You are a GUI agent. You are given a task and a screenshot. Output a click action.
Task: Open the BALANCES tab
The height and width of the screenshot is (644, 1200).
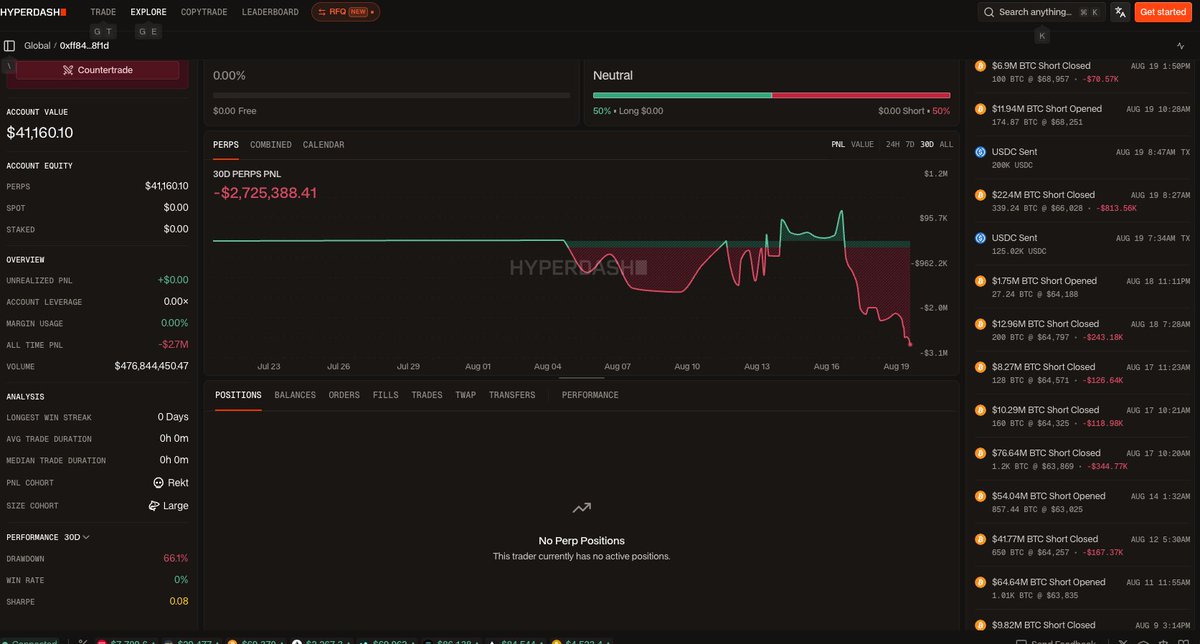tap(295, 395)
